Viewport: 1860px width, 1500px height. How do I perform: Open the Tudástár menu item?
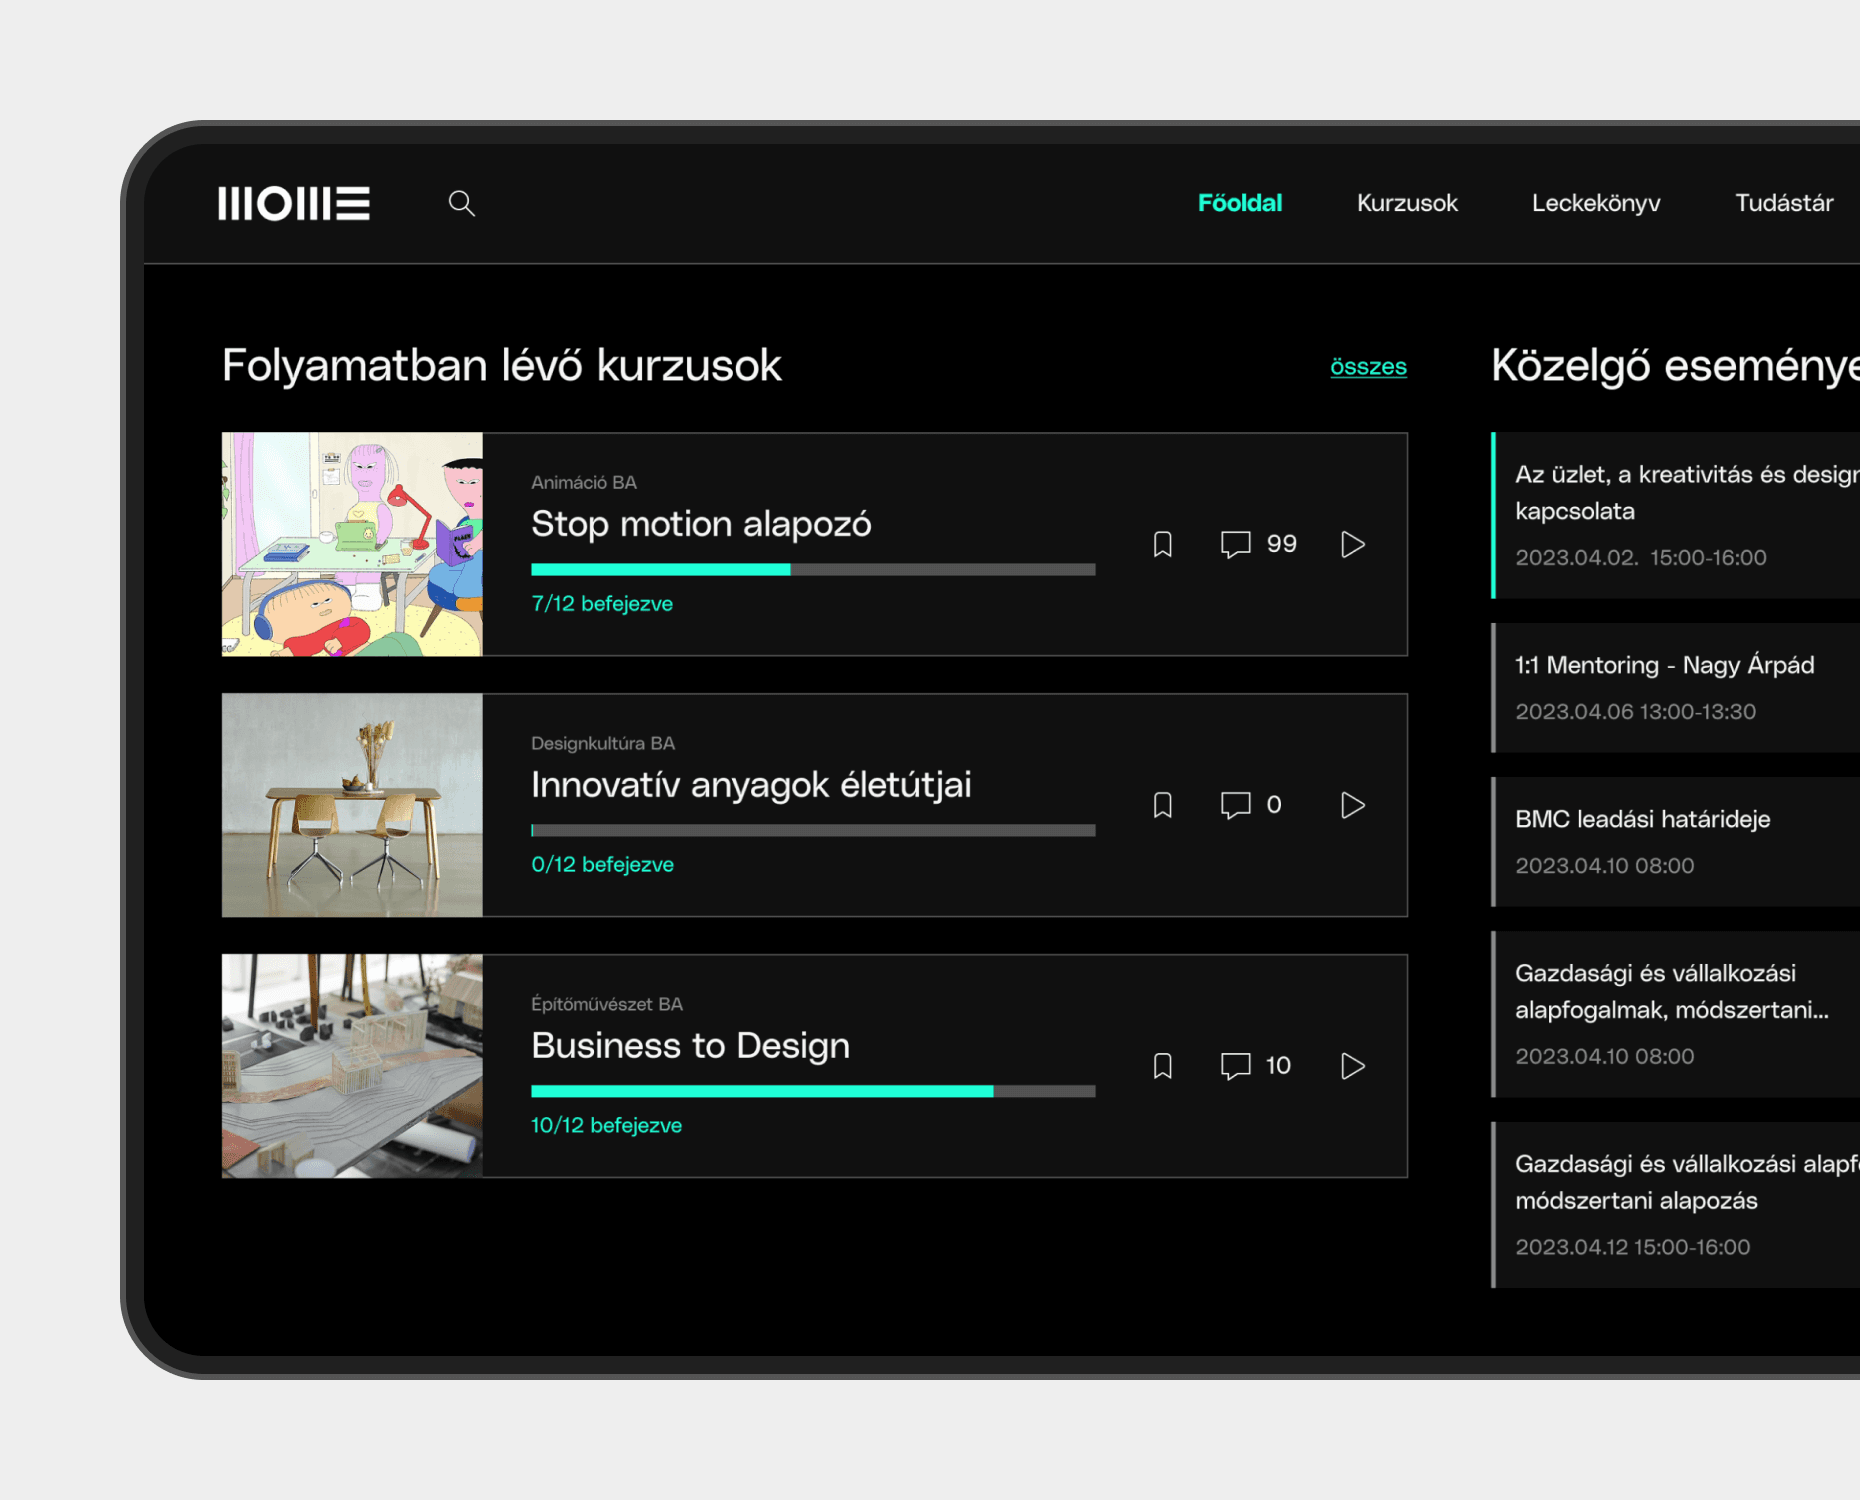[1784, 203]
